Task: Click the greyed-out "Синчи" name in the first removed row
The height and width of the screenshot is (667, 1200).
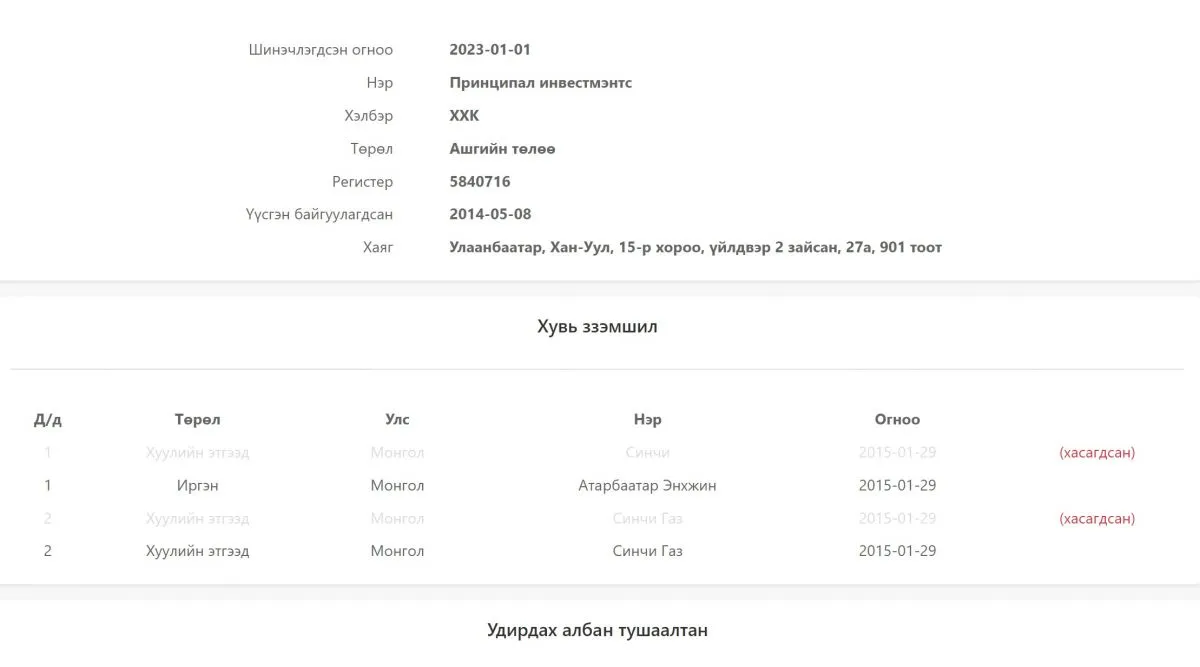Action: 648,453
